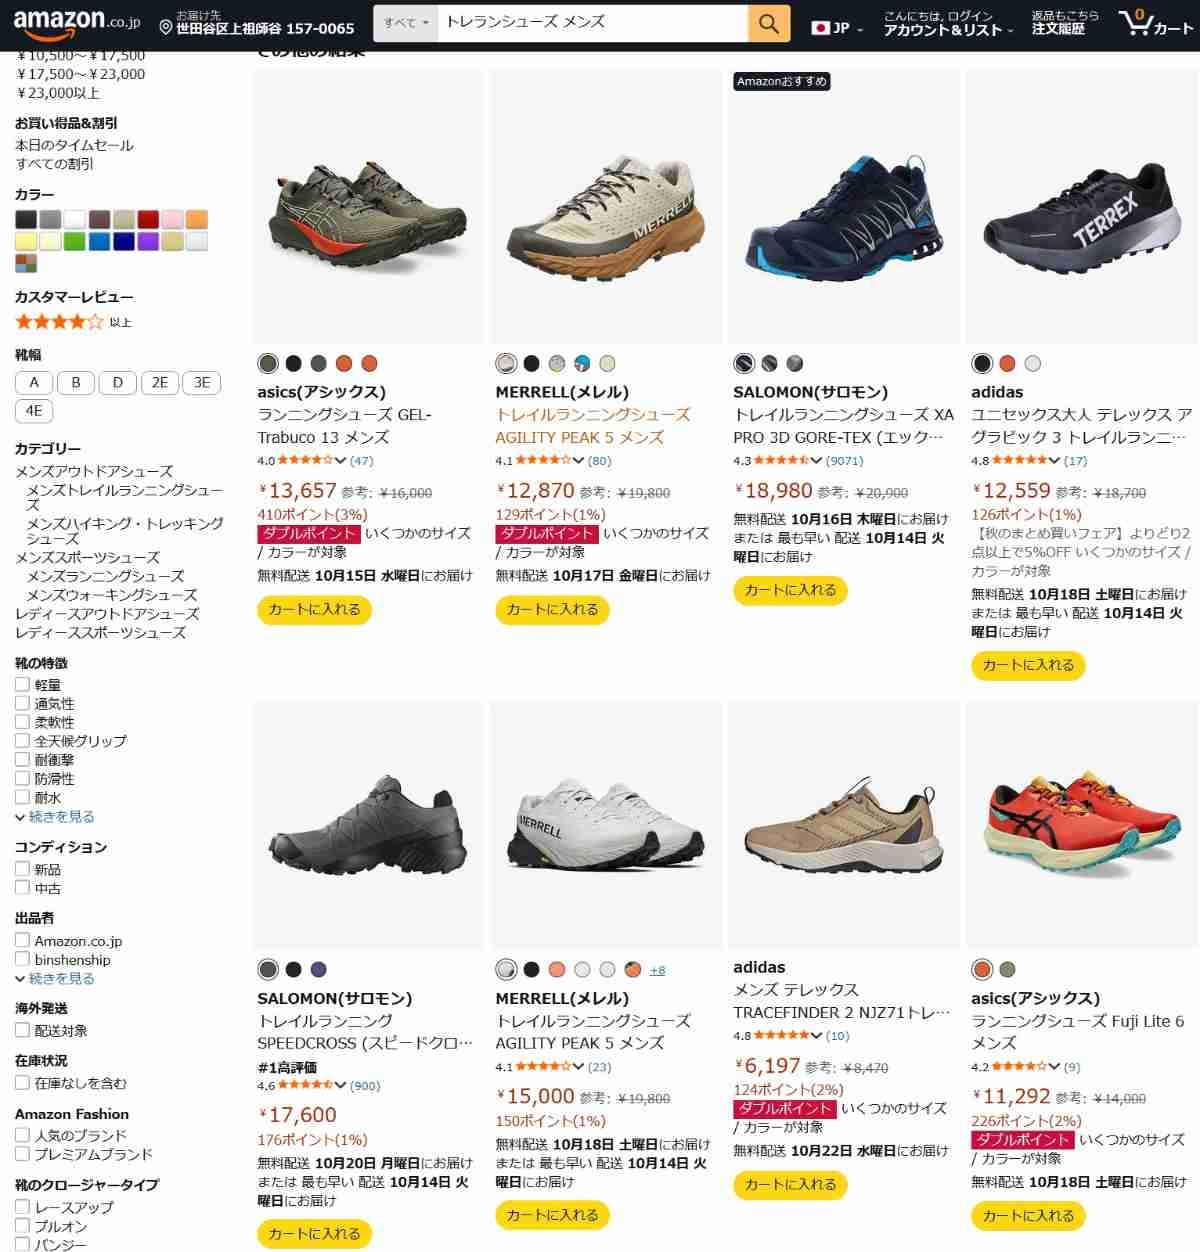Check the 新品 condition checkbox
The image size is (1200, 1252).
click(22, 869)
